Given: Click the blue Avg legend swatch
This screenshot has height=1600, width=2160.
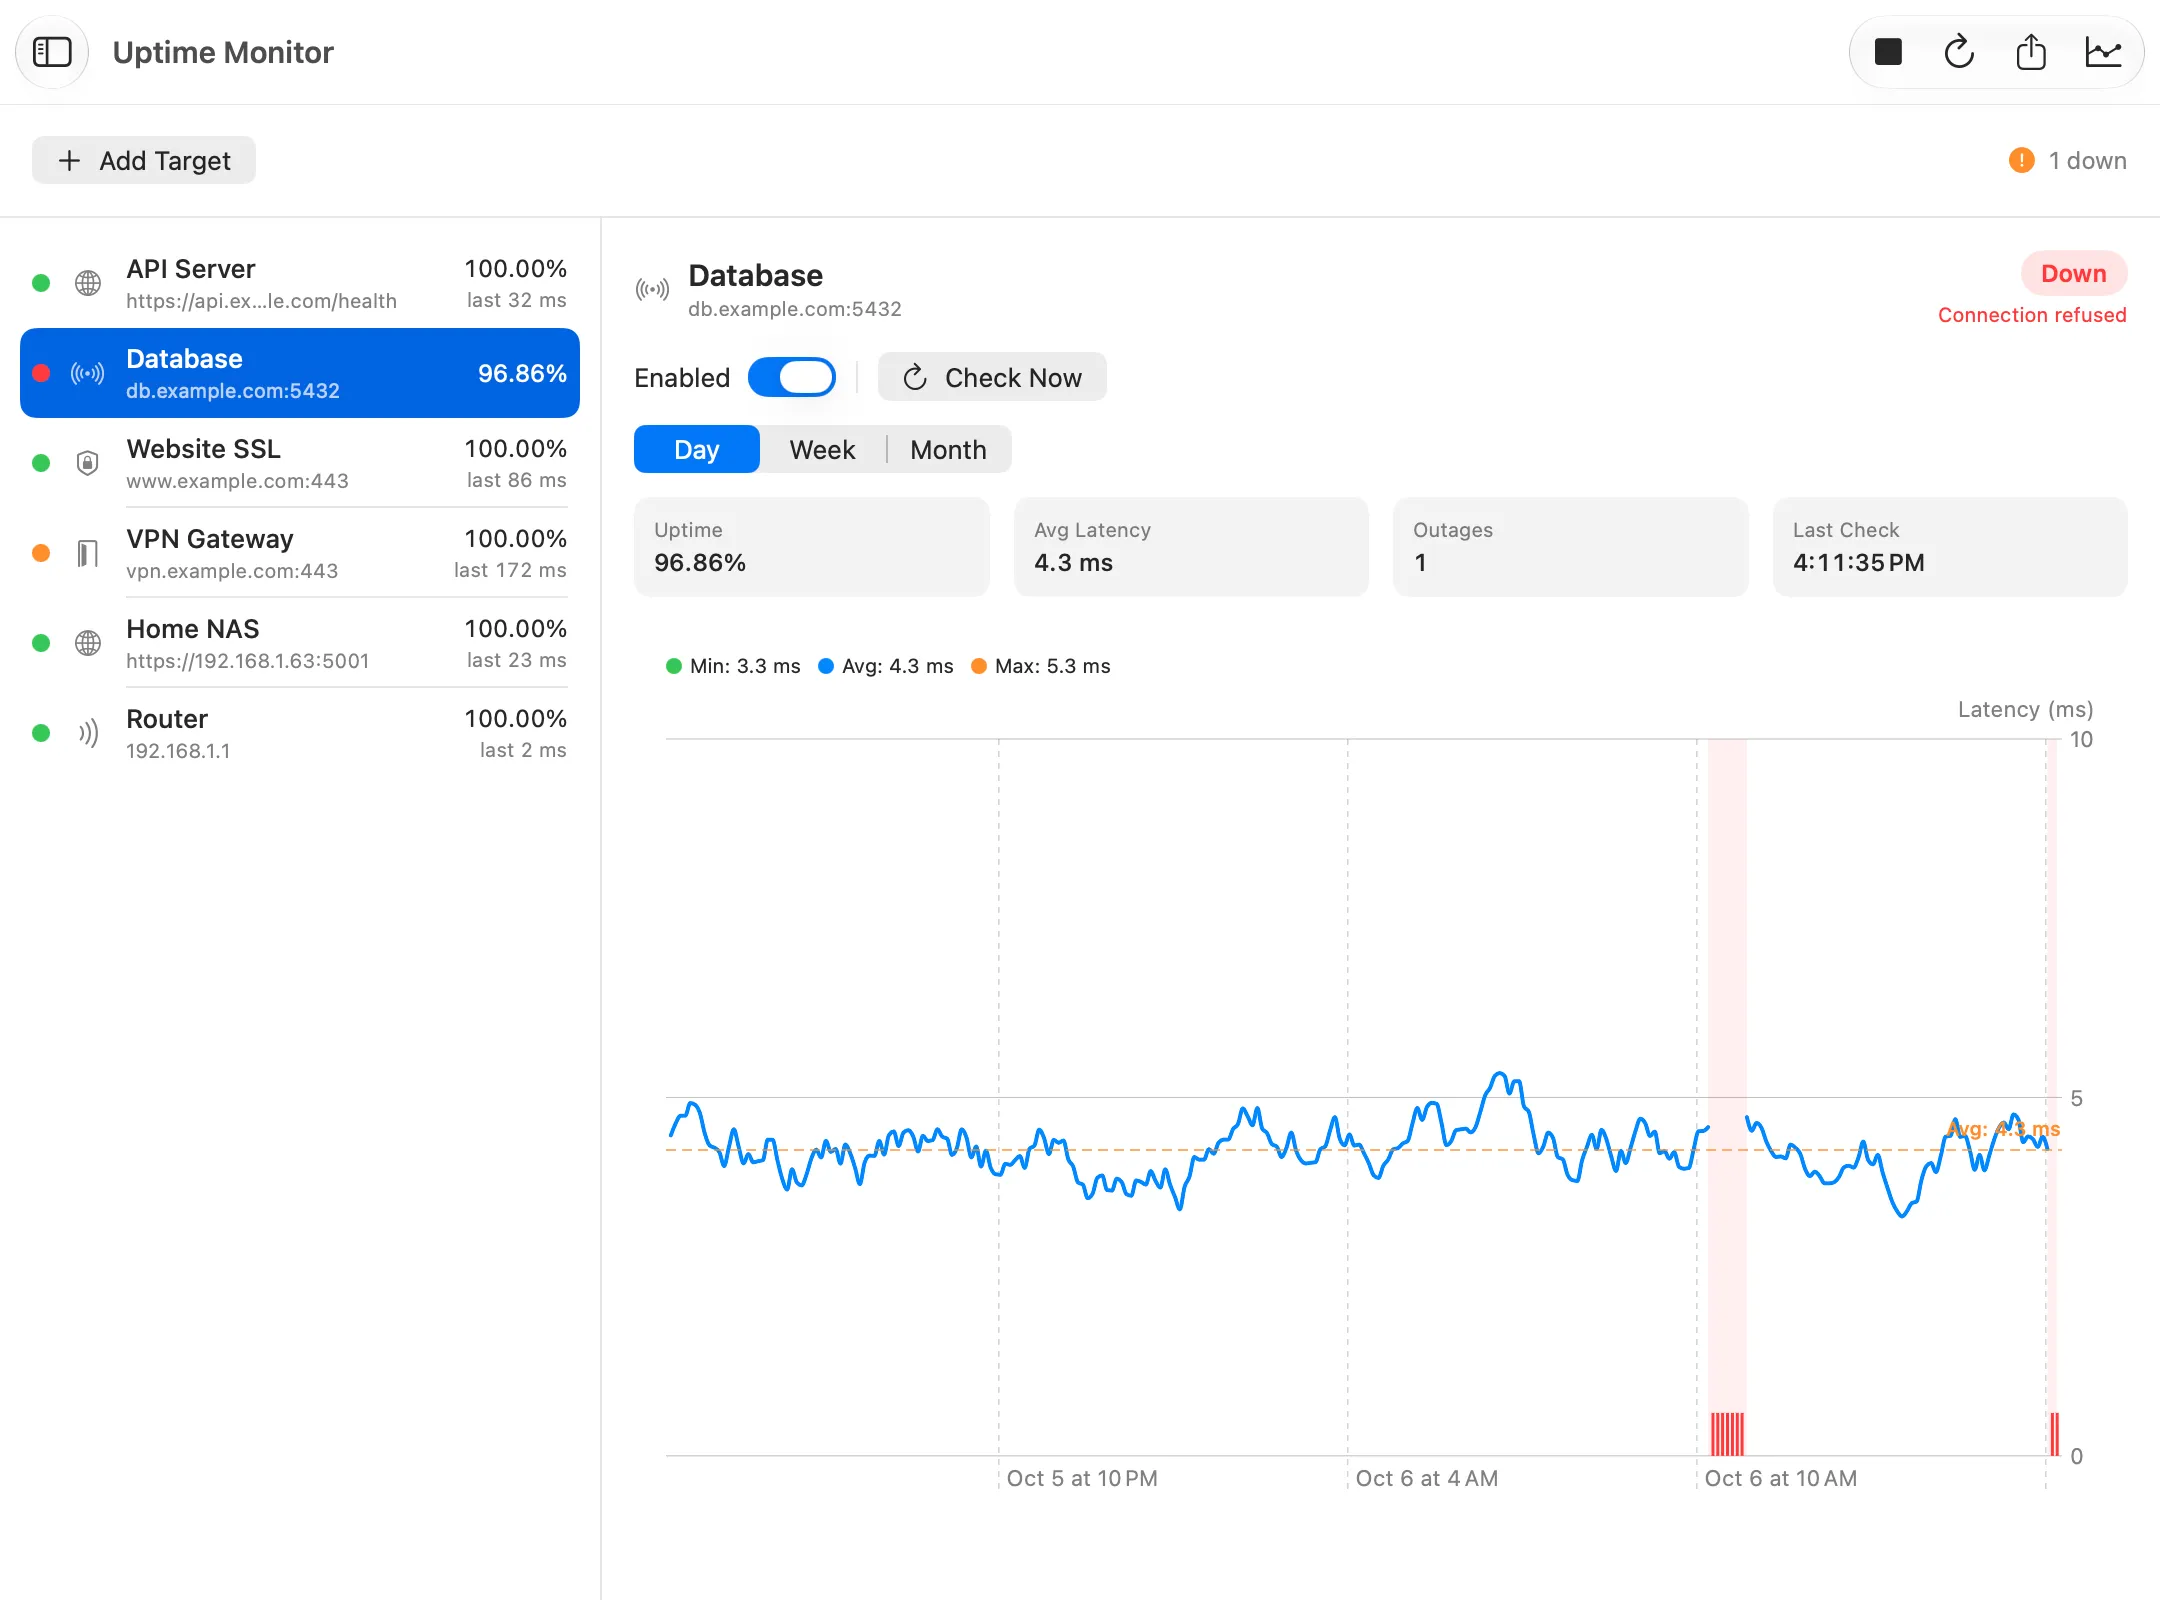Looking at the screenshot, I should 826,666.
